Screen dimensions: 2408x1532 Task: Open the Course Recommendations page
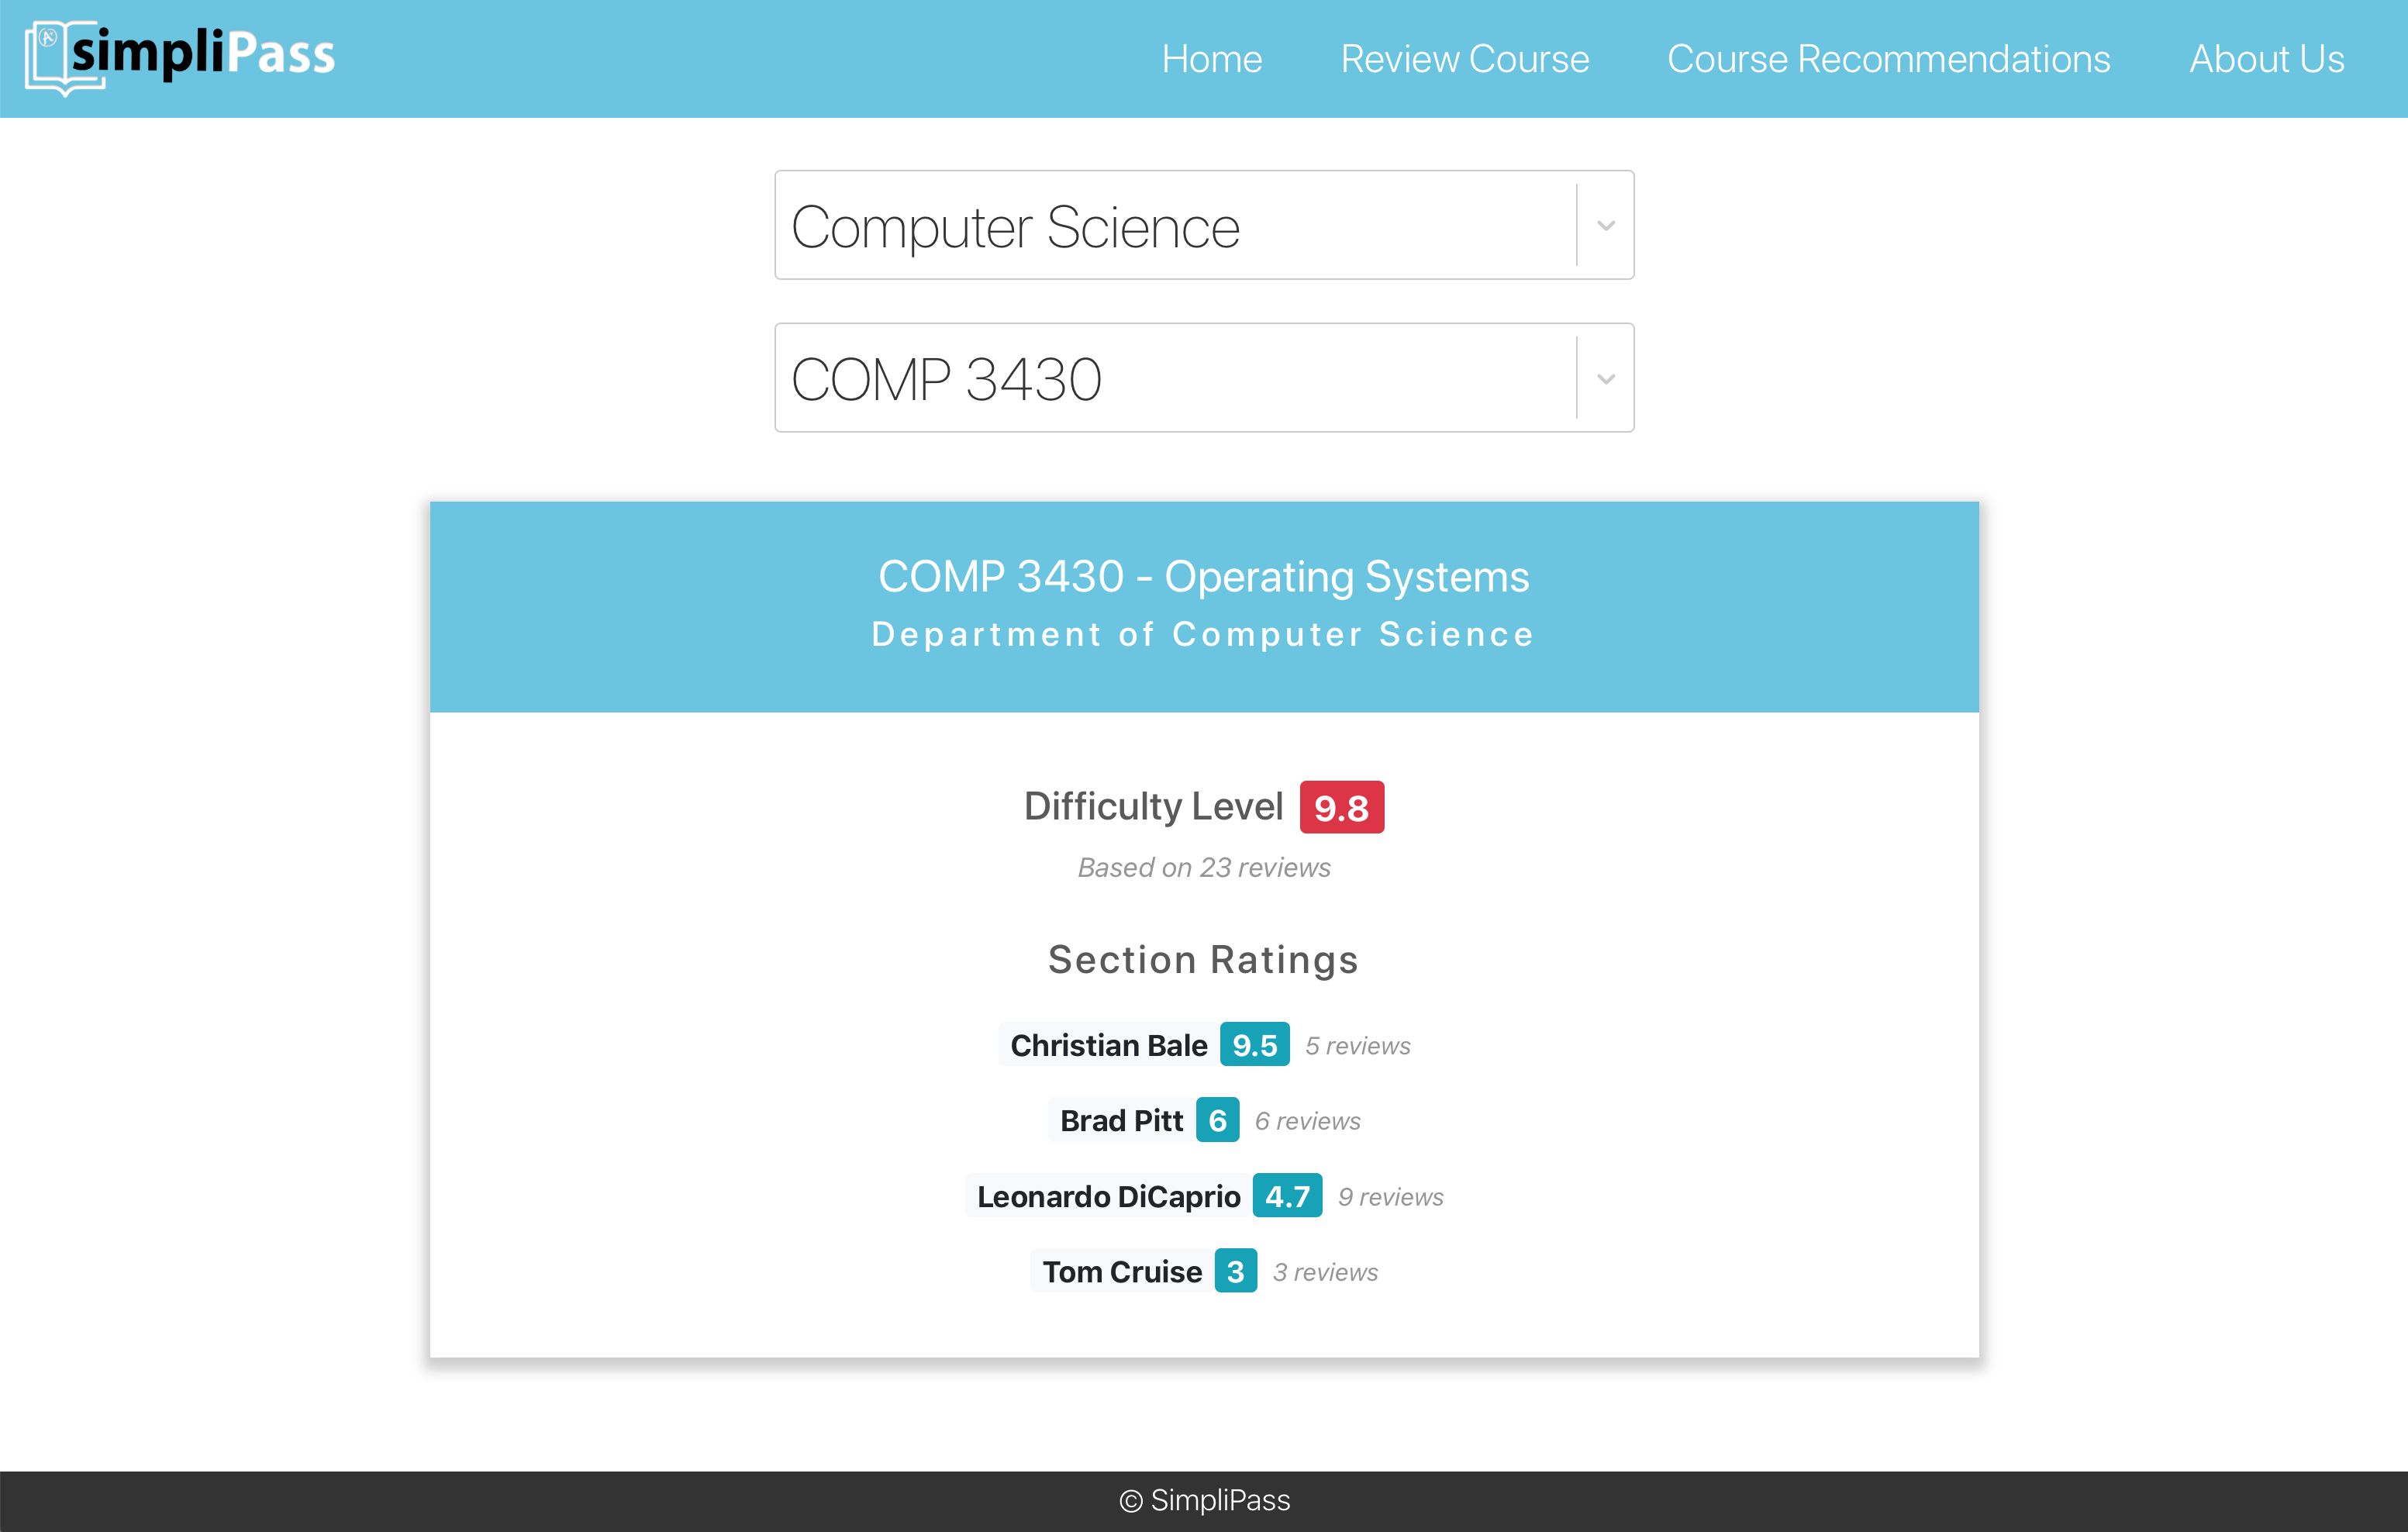point(1888,59)
